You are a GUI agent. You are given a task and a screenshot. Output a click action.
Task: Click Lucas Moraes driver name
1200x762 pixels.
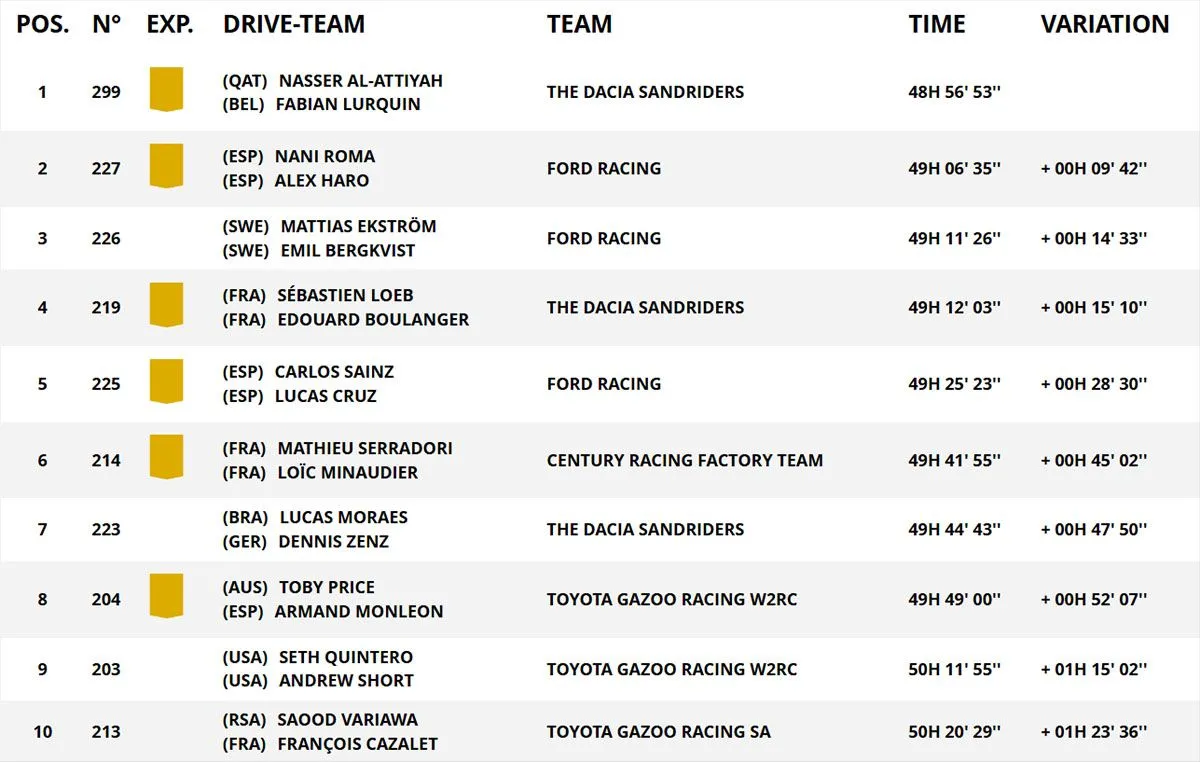pos(343,518)
